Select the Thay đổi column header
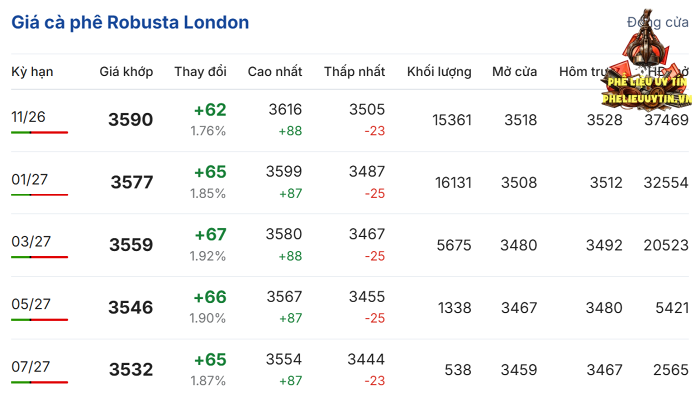 click(x=200, y=71)
